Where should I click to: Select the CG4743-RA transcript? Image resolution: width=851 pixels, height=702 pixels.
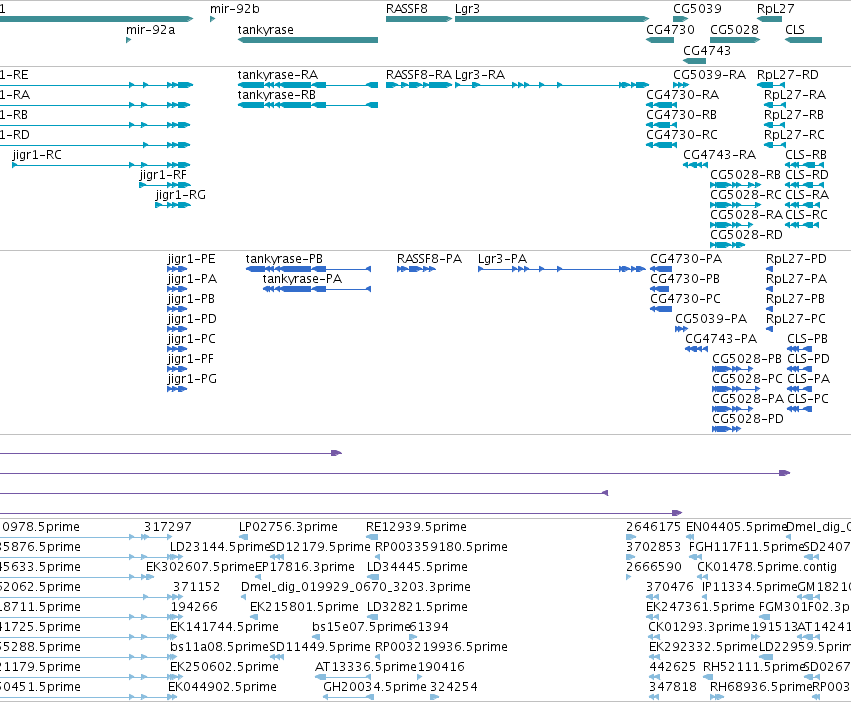[x=695, y=166]
